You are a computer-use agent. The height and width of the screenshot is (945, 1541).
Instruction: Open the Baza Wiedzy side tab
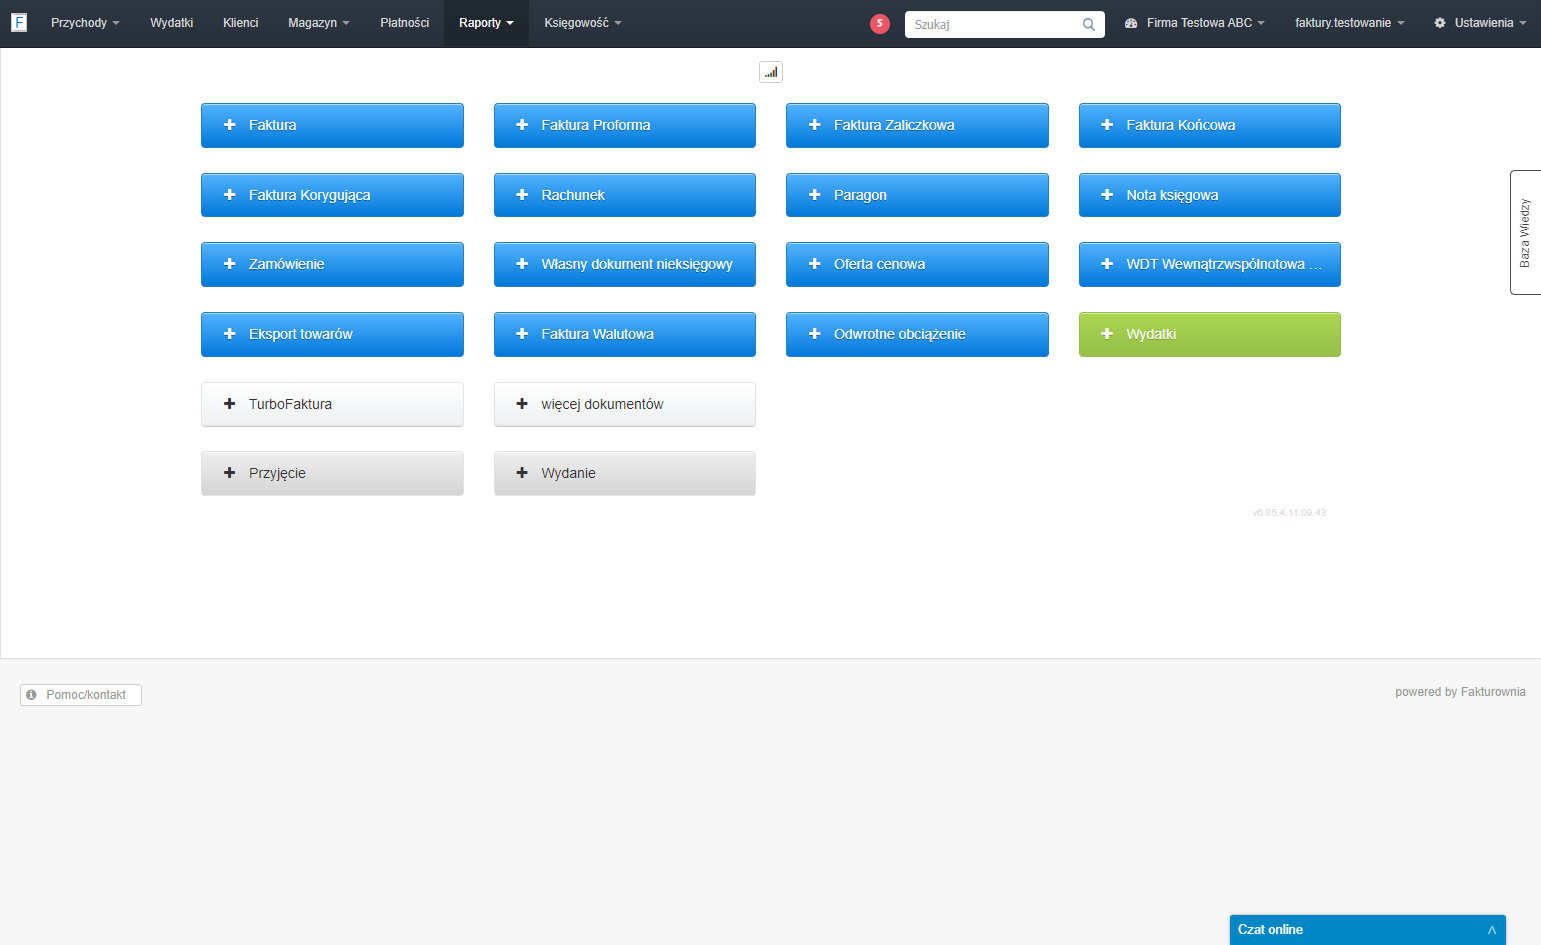(1525, 233)
